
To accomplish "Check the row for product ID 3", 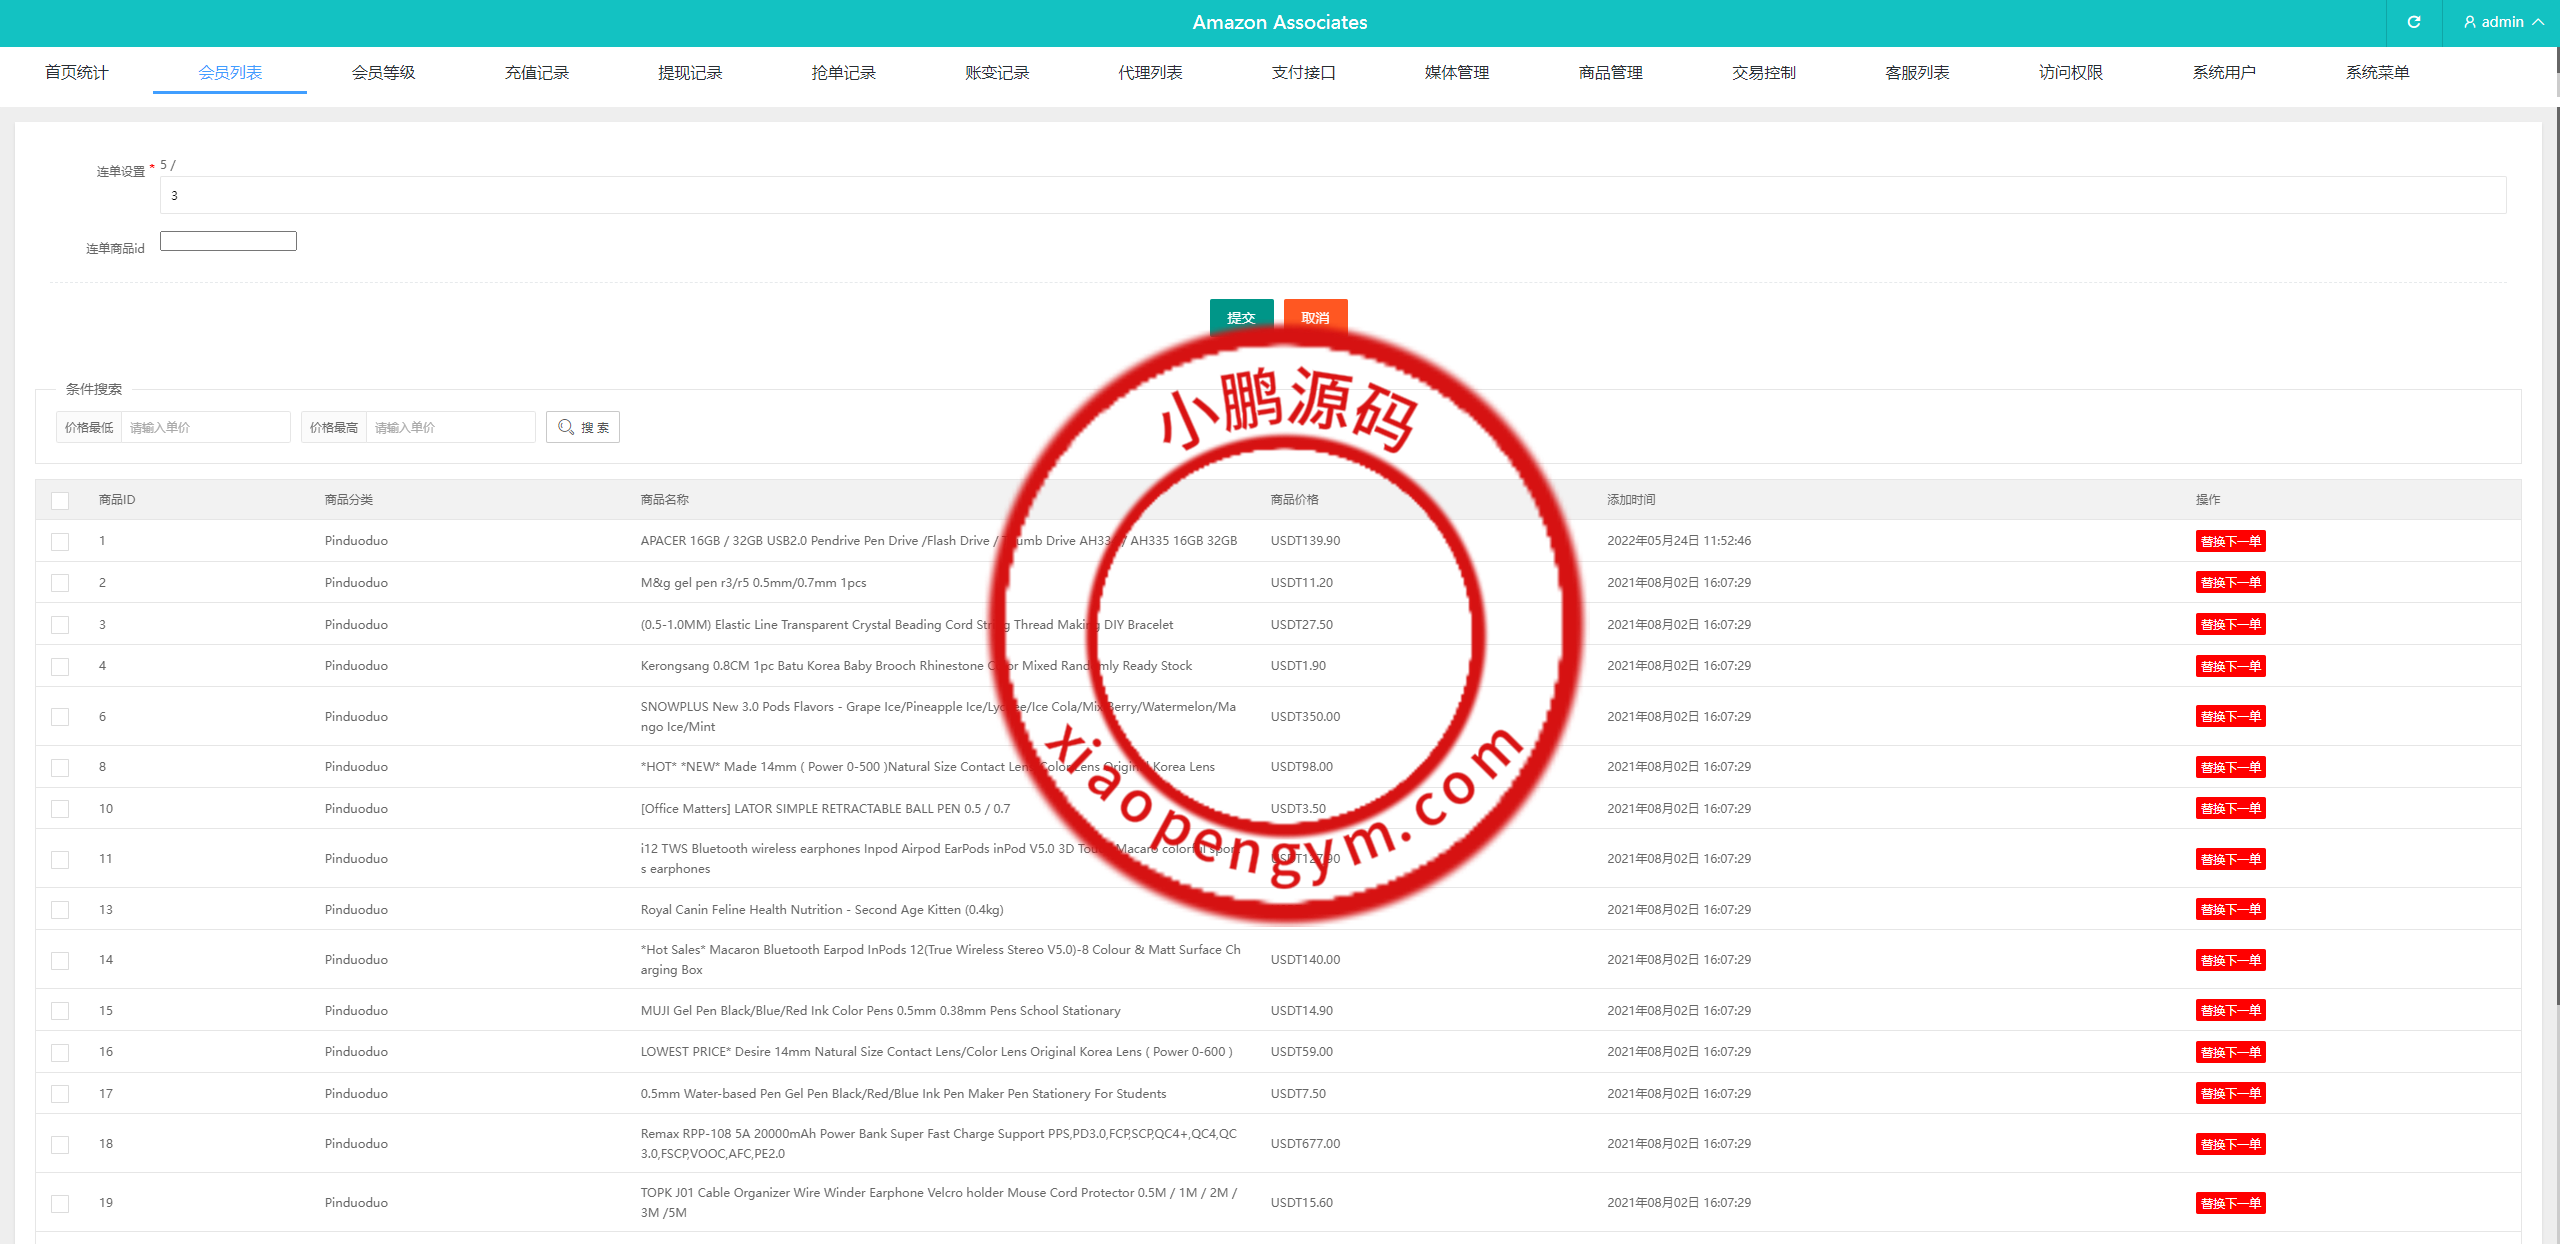I will (x=60, y=625).
